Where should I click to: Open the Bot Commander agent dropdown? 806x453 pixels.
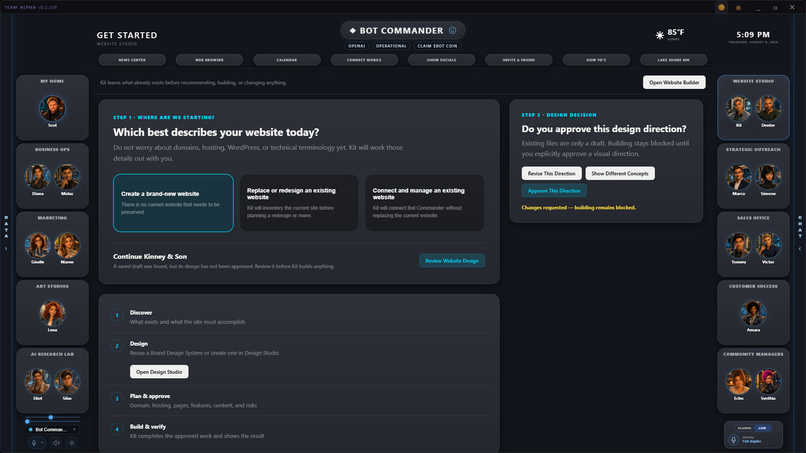52,429
